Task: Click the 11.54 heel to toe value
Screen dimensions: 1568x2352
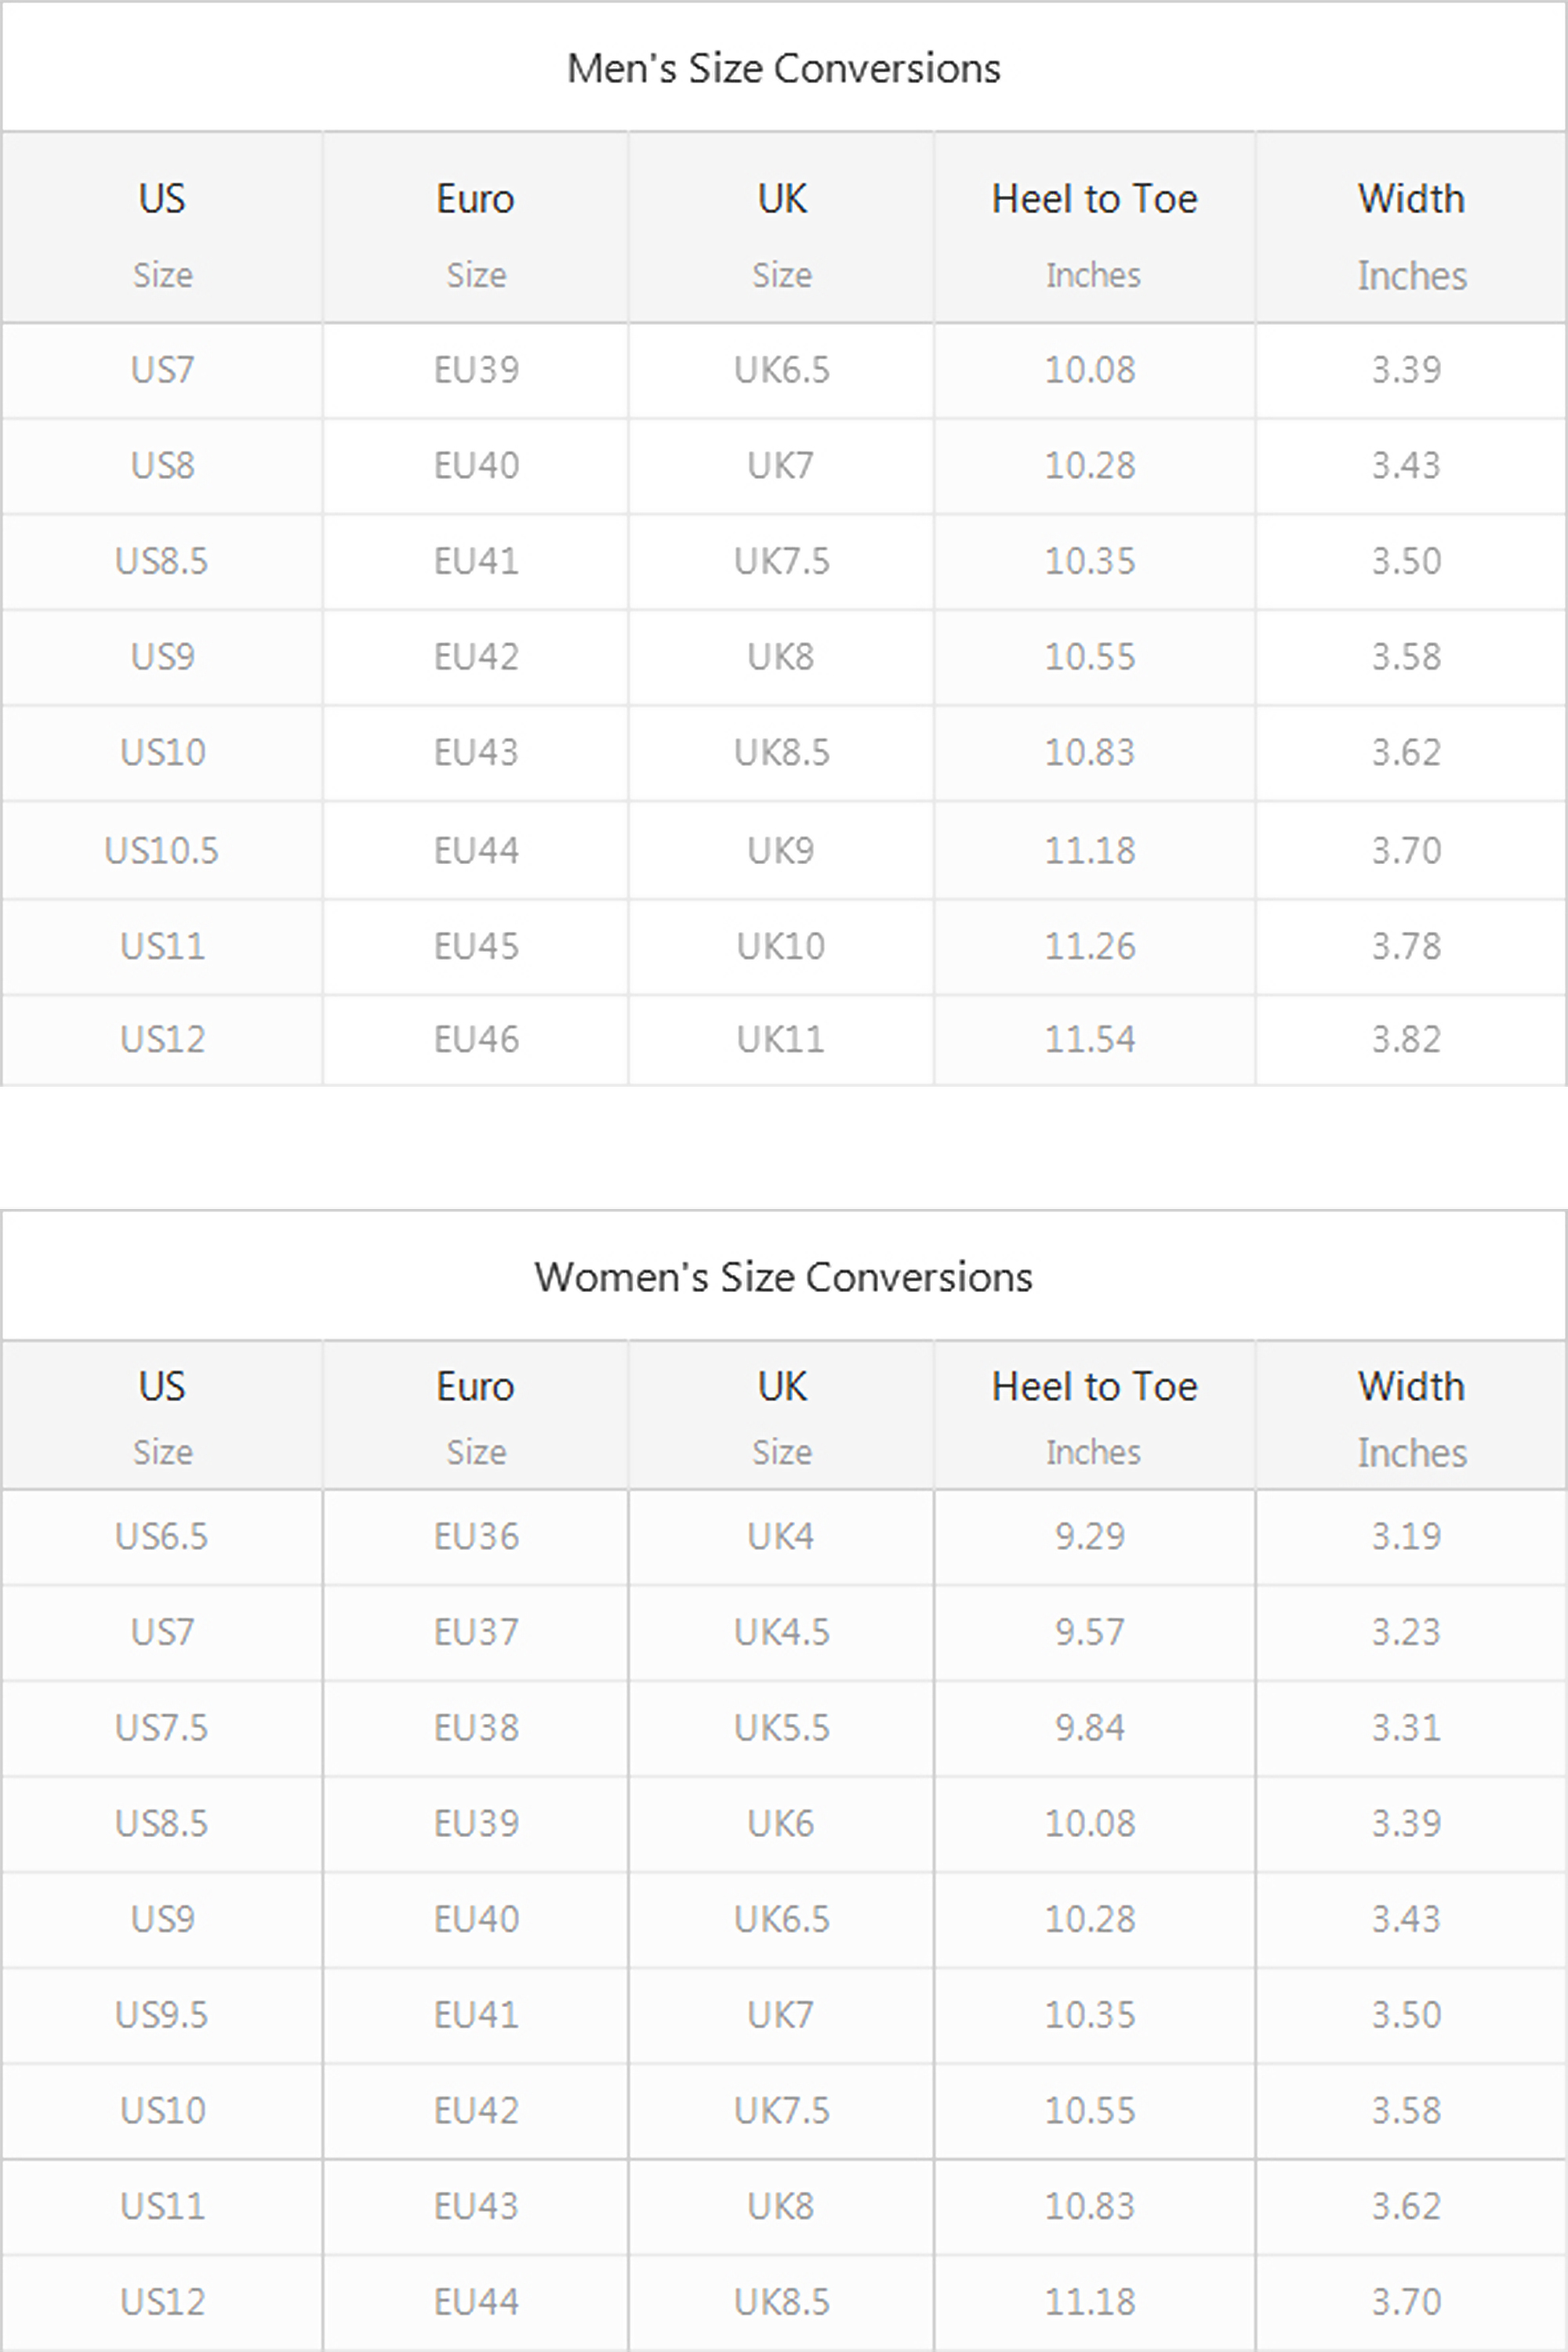Action: point(1090,1040)
